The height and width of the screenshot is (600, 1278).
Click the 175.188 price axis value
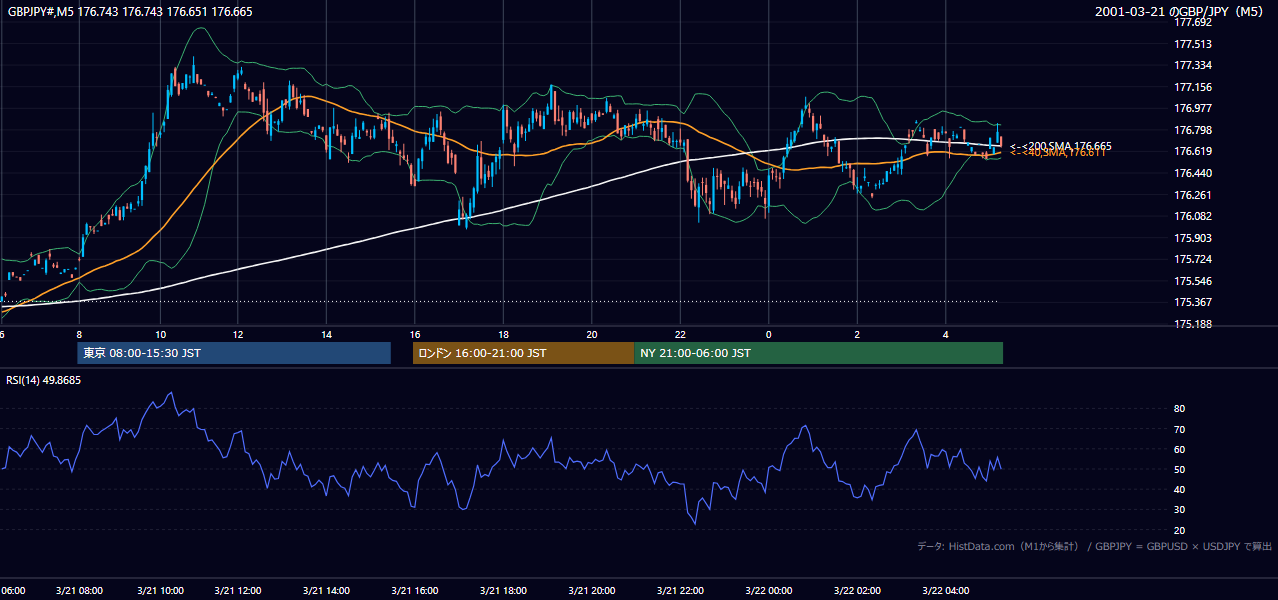[x=1192, y=324]
